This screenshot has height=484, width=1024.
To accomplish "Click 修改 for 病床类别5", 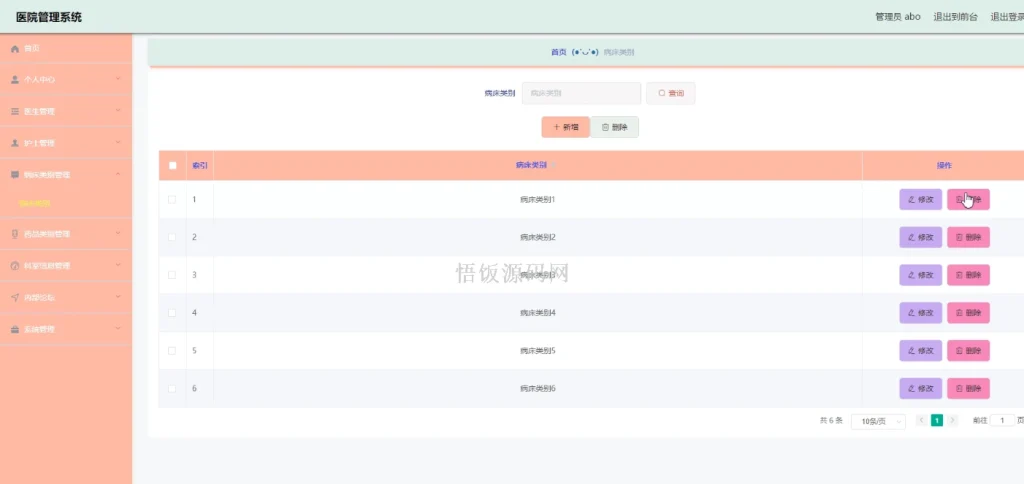I will 921,351.
